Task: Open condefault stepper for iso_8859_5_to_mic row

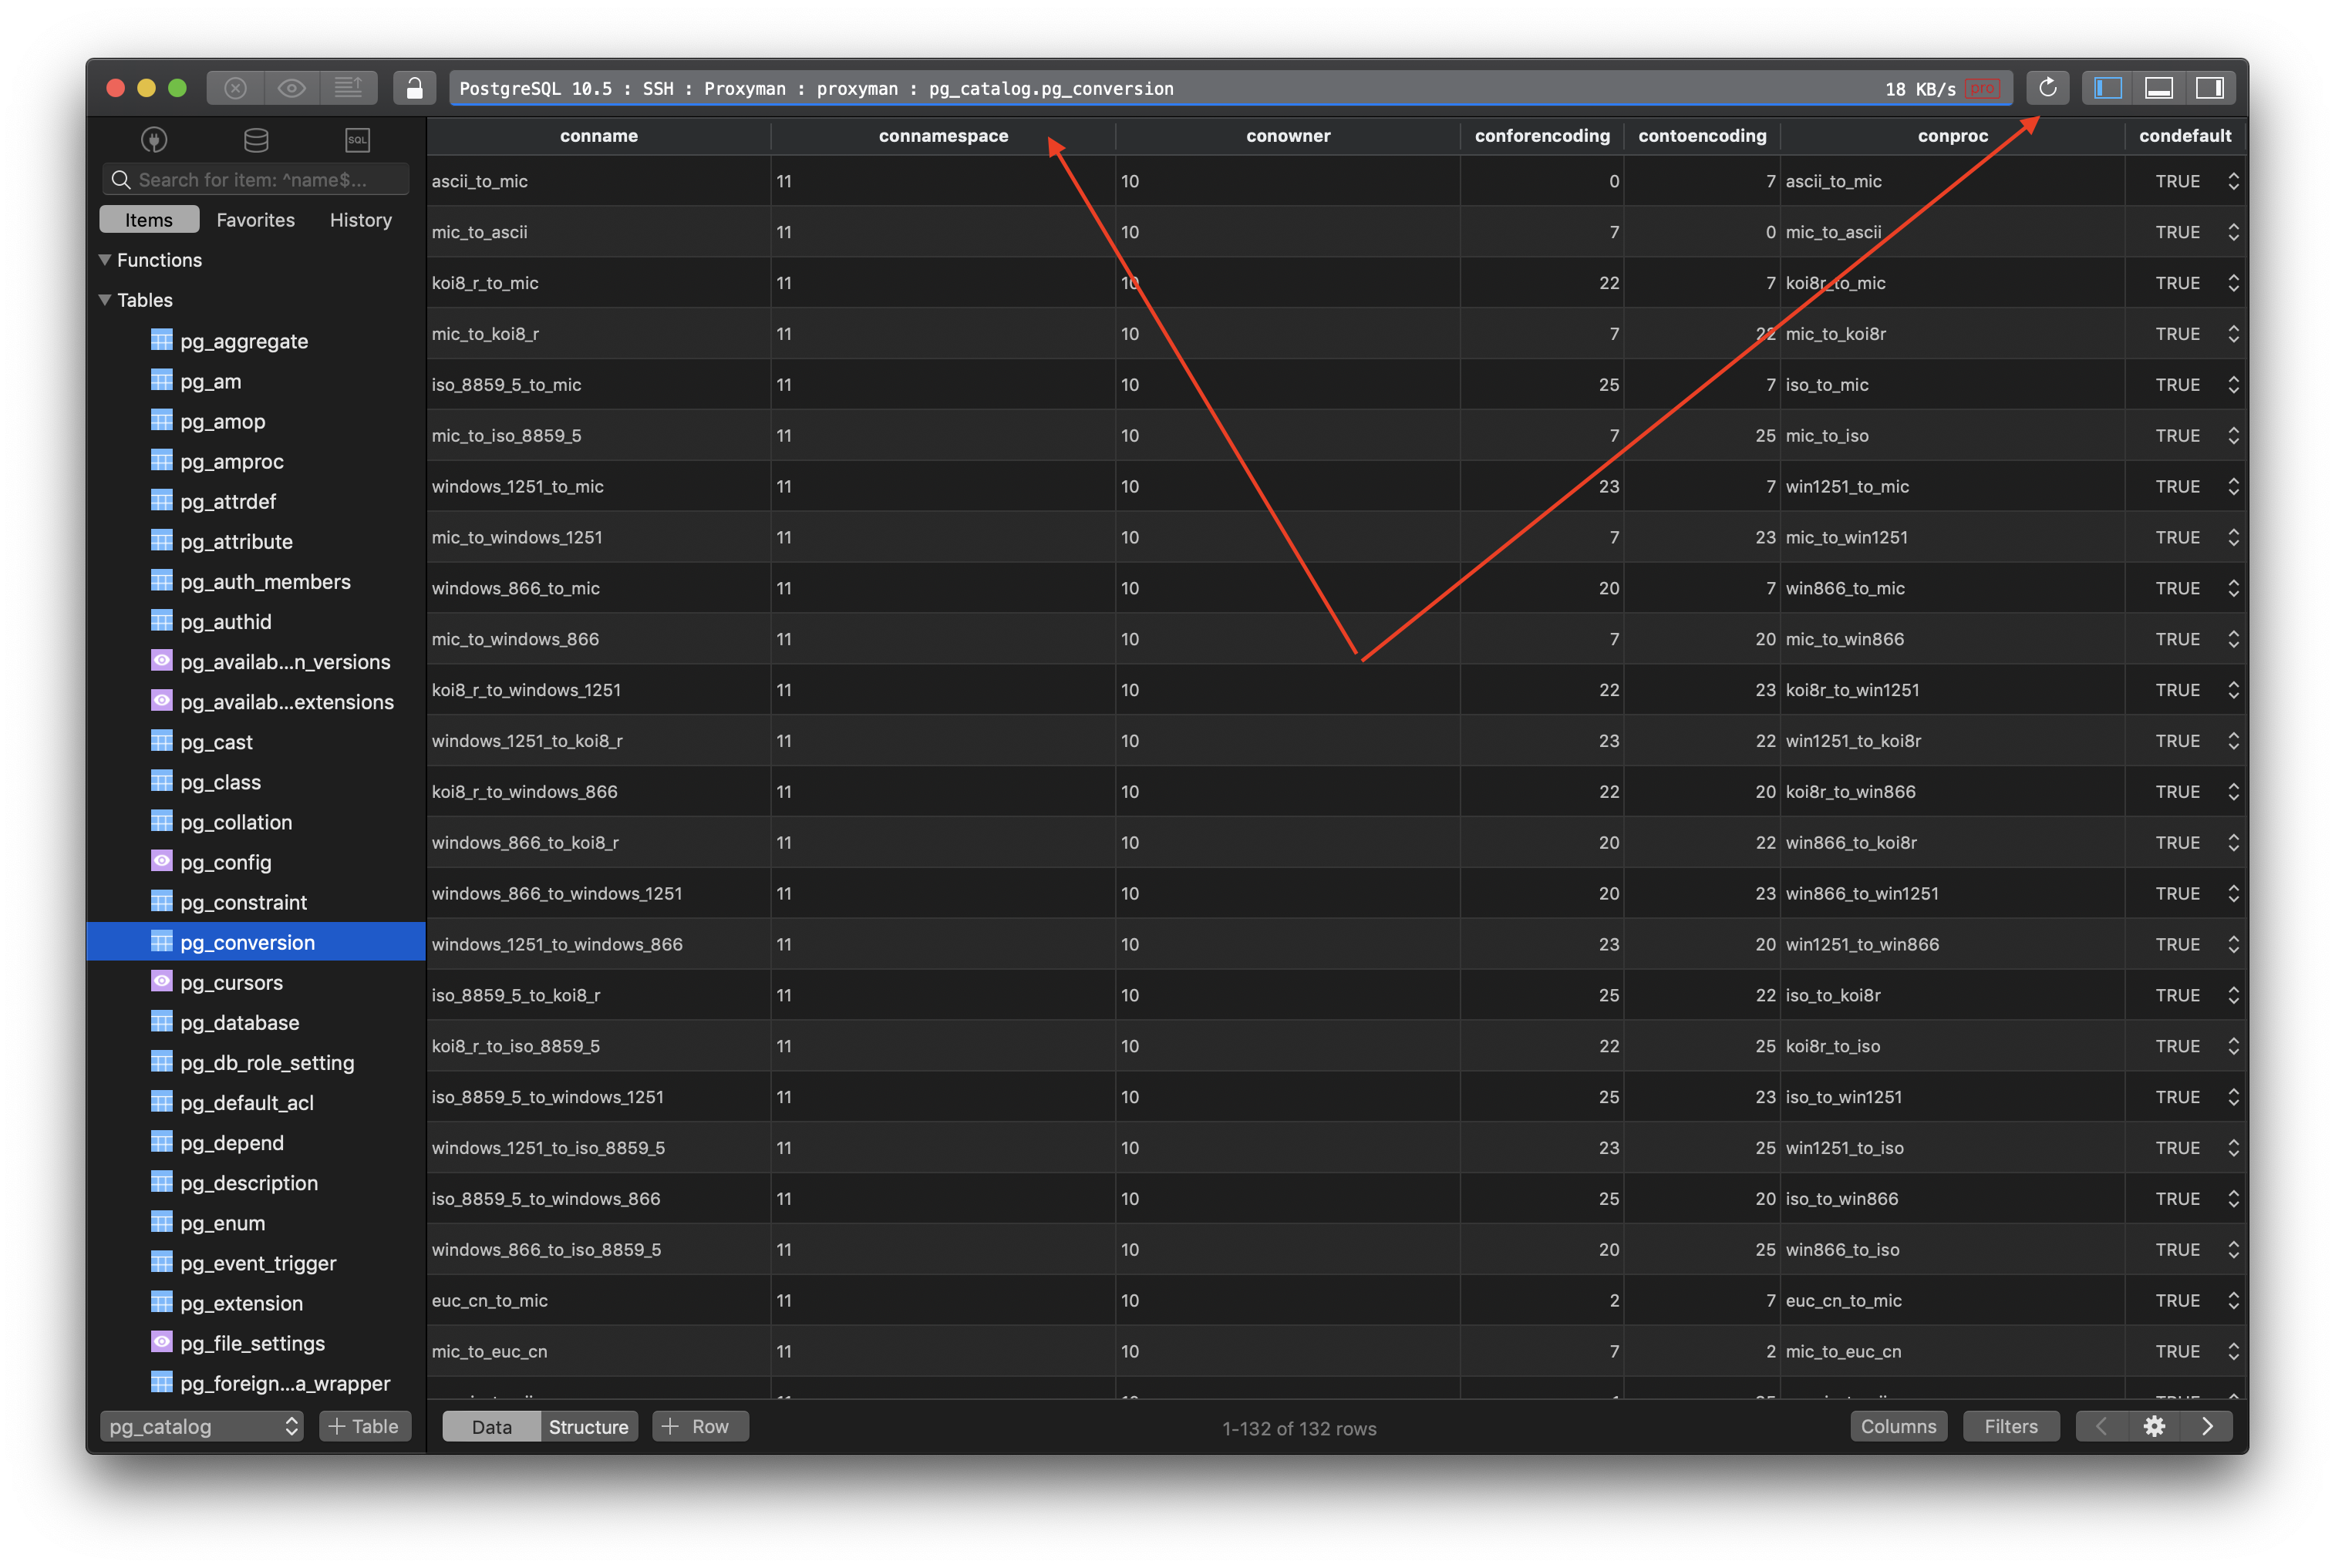Action: (2233, 385)
